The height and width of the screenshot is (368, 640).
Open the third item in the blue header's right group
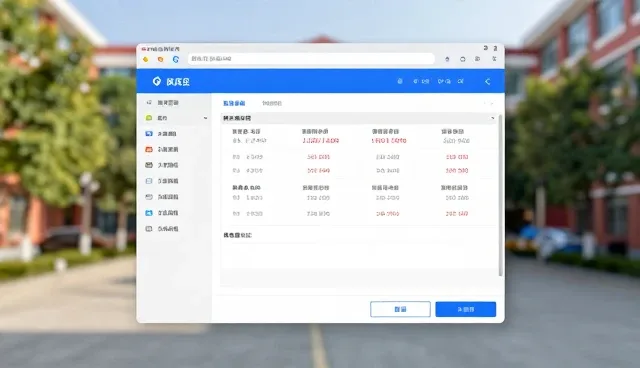click(x=444, y=81)
